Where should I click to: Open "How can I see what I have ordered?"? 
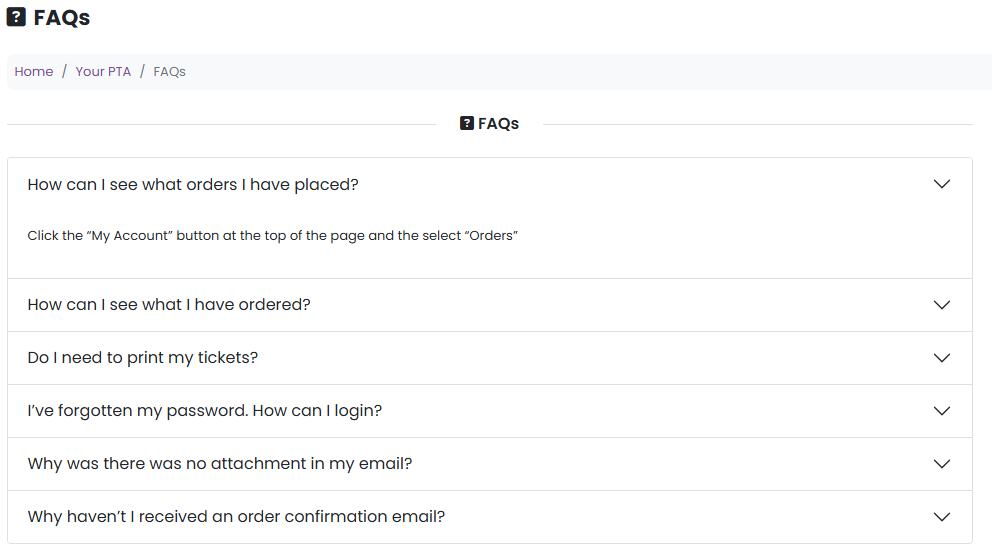pos(169,305)
